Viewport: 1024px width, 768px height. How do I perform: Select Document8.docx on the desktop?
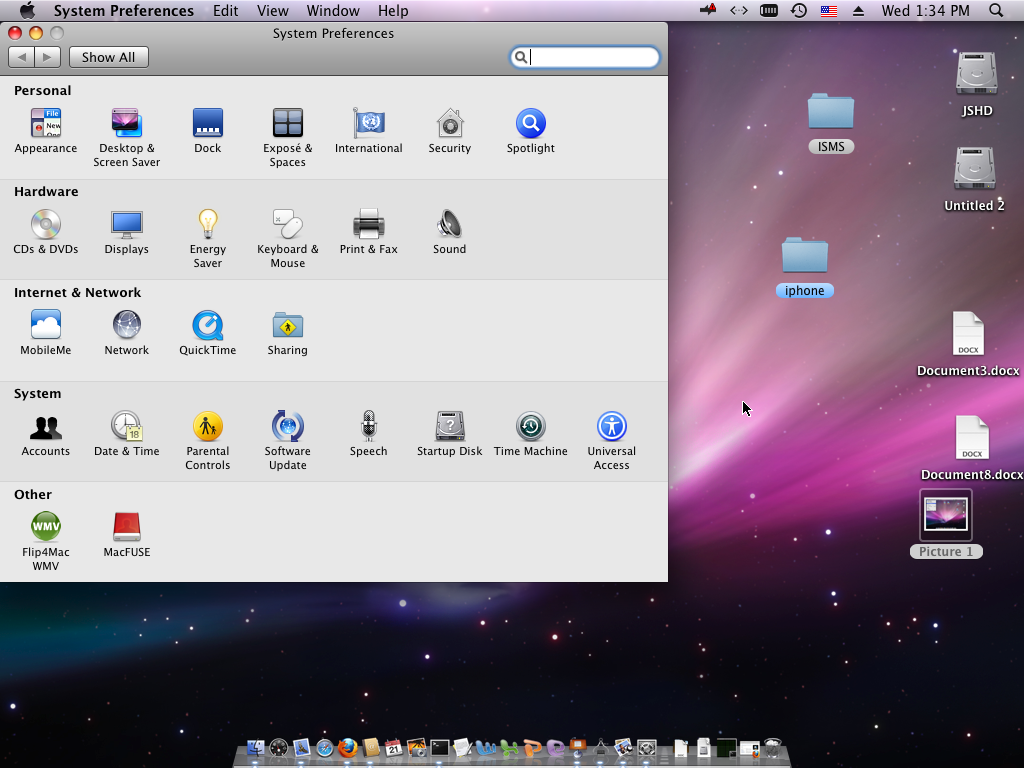click(x=972, y=448)
